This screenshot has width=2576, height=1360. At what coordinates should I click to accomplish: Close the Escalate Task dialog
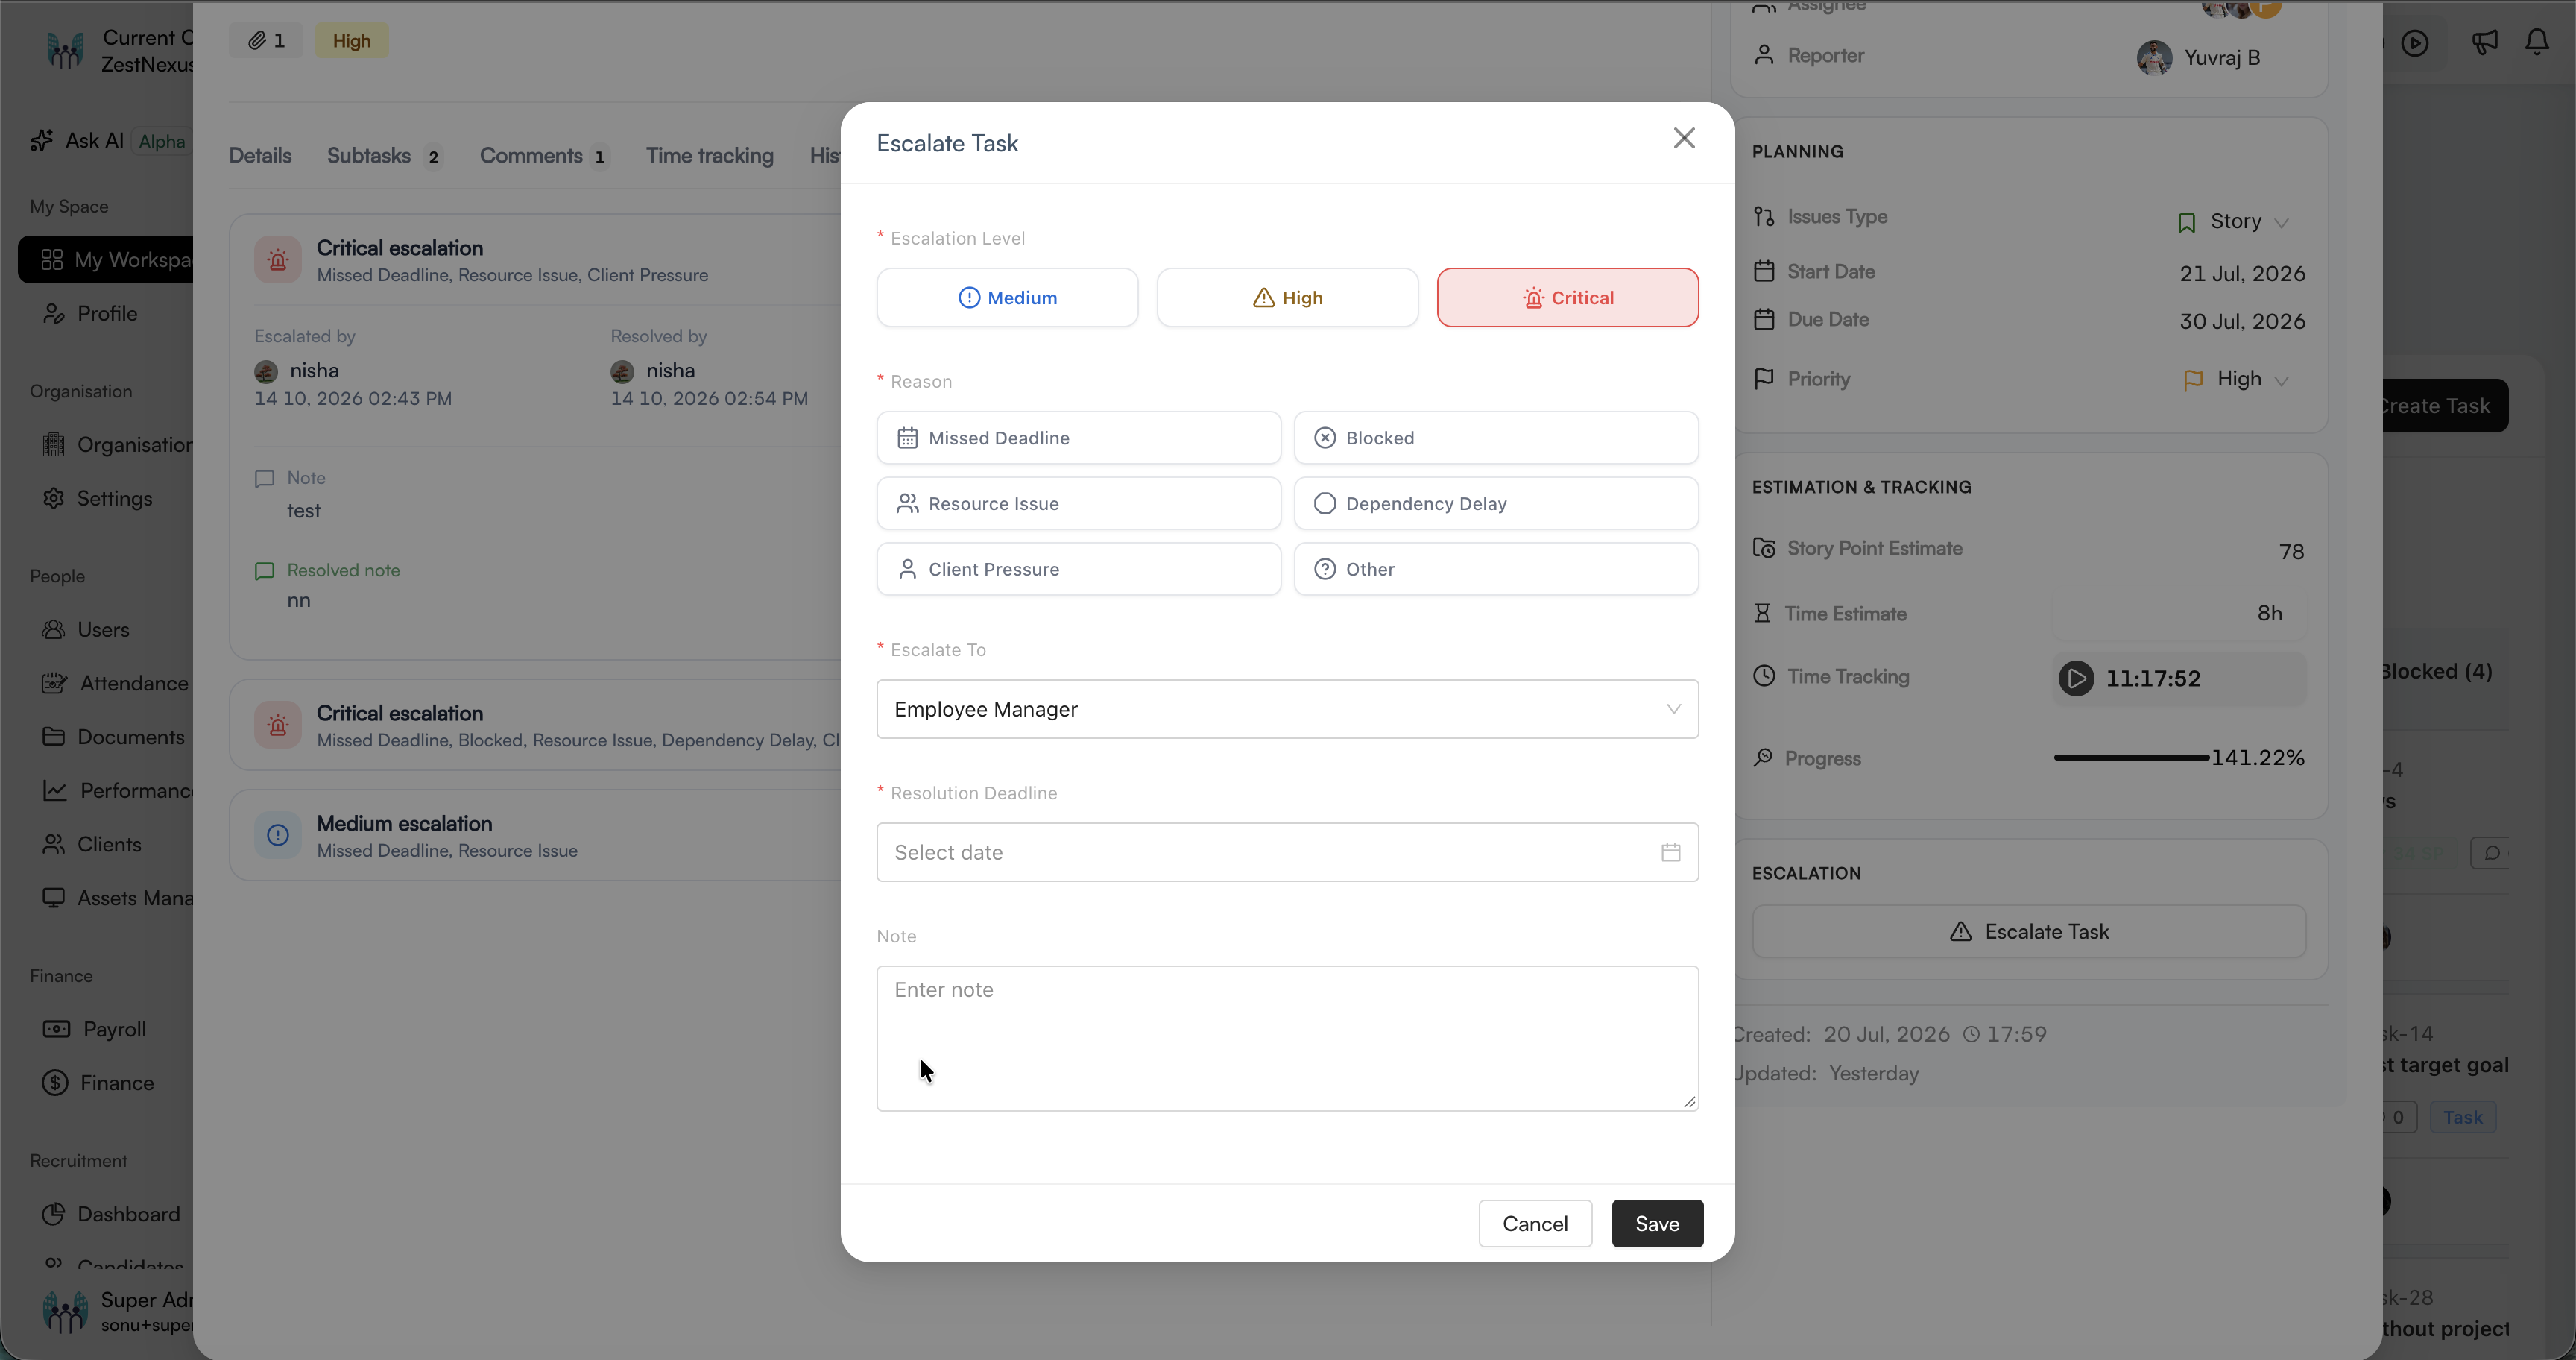[1684, 138]
